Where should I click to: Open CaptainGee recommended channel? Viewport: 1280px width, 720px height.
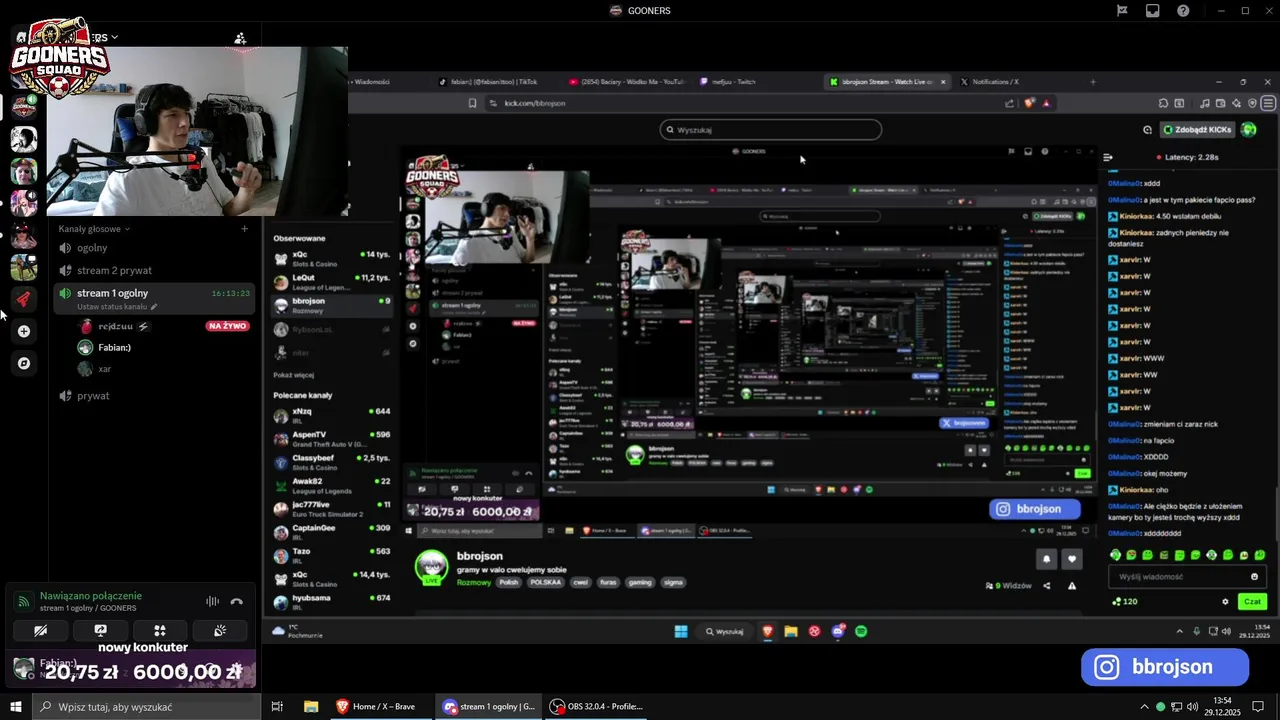click(332, 532)
